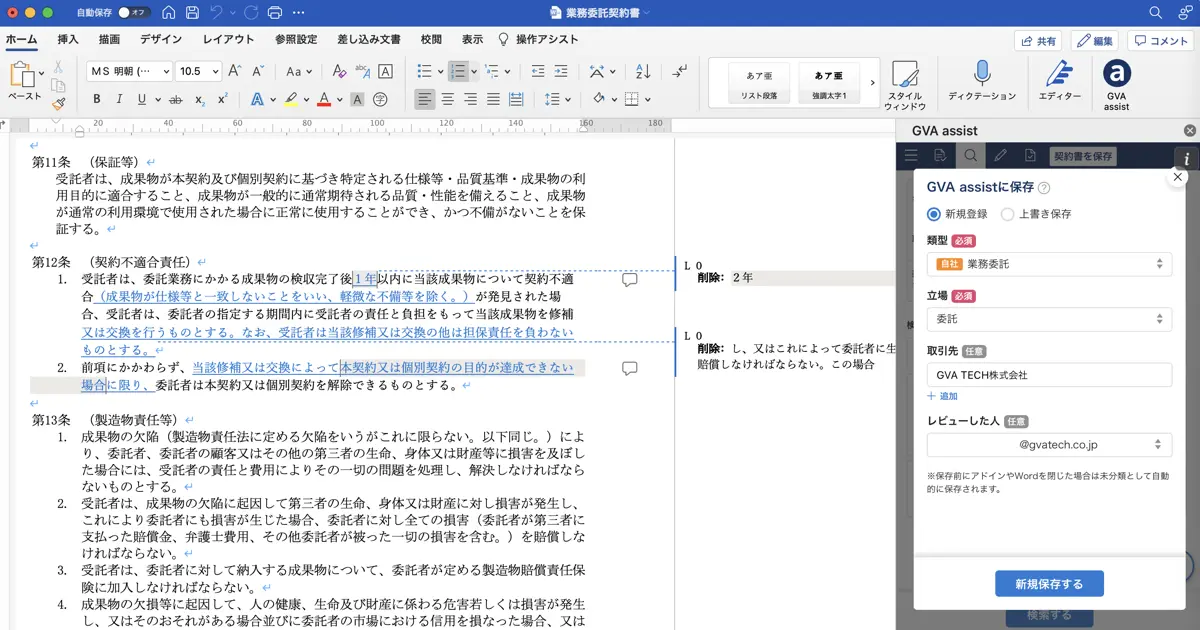Screen dimensions: 1200x630
Task: Center align the paragraph
Action: pos(448,99)
